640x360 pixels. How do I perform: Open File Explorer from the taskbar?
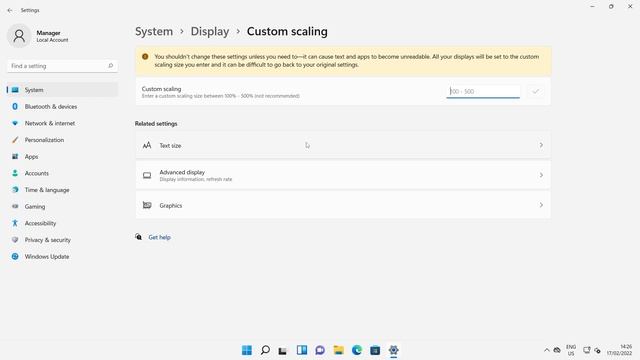[338, 350]
